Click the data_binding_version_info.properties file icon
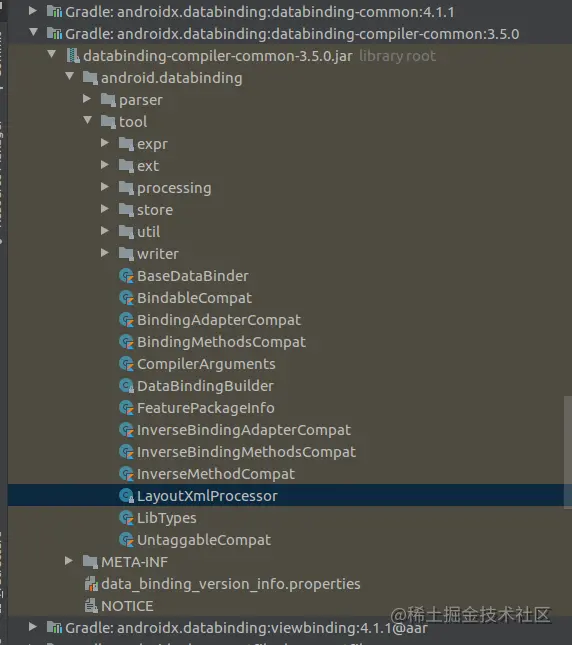 pos(91,584)
